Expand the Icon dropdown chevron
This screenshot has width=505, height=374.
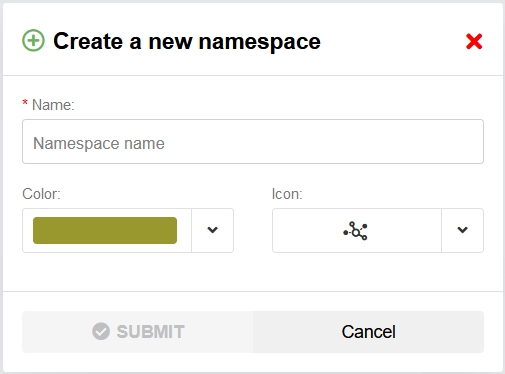pyautogui.click(x=463, y=230)
